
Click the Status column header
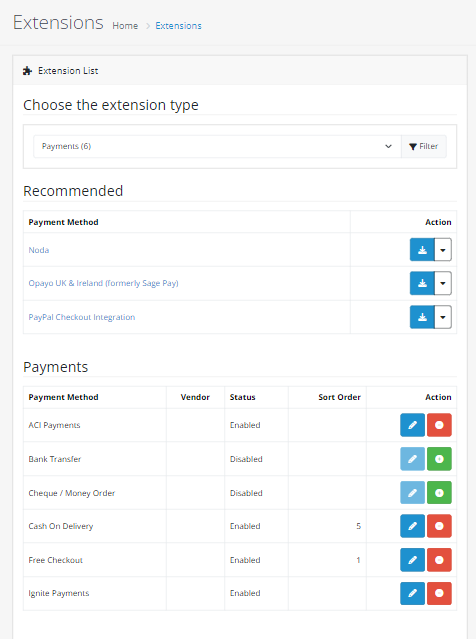tap(242, 397)
